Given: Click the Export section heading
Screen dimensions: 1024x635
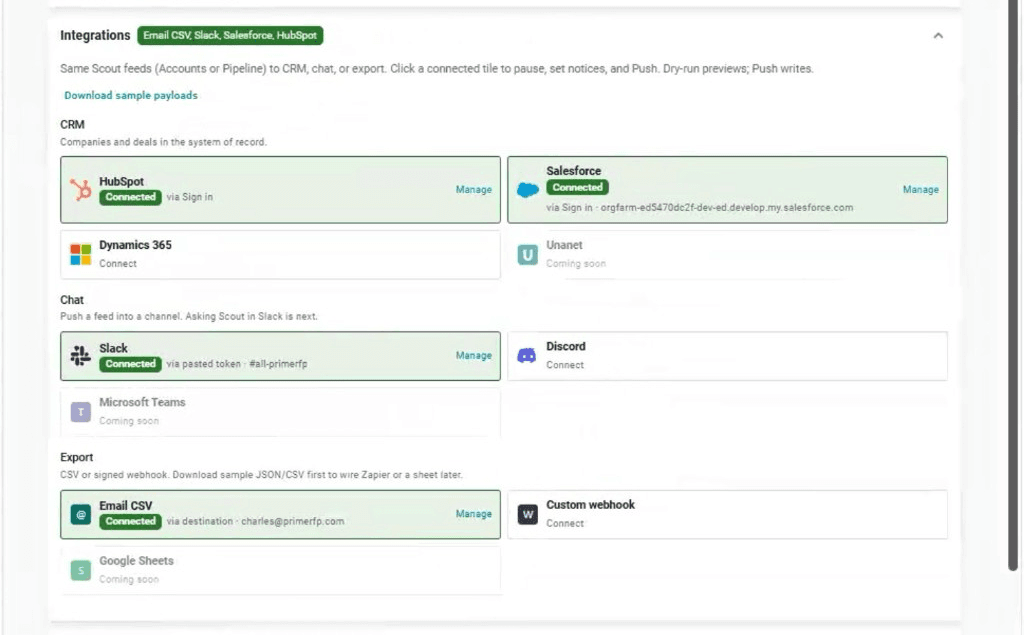Looking at the screenshot, I should (76, 457).
